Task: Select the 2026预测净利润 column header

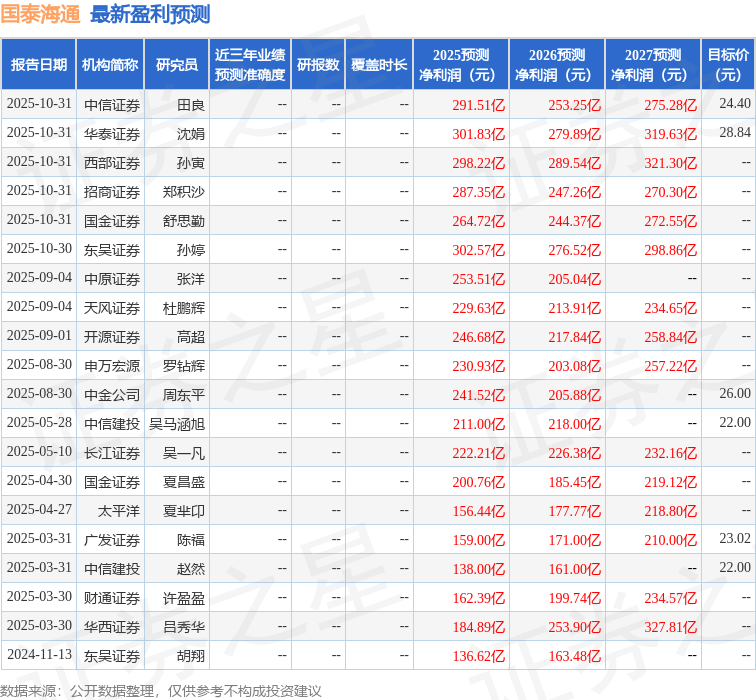Action: pyautogui.click(x=557, y=65)
